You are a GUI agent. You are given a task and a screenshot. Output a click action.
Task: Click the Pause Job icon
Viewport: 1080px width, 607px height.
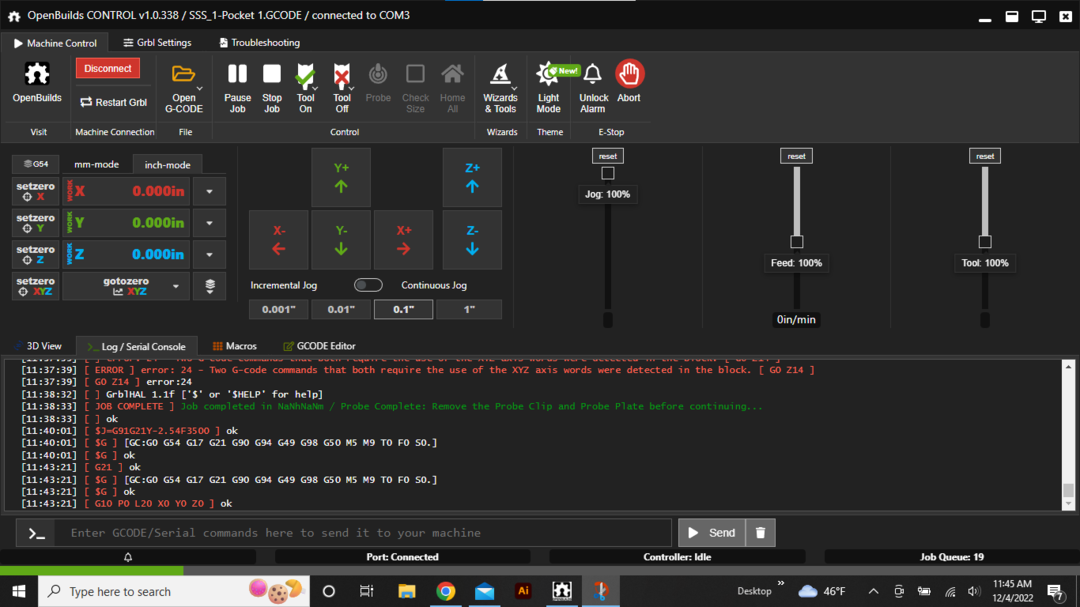[x=237, y=75]
